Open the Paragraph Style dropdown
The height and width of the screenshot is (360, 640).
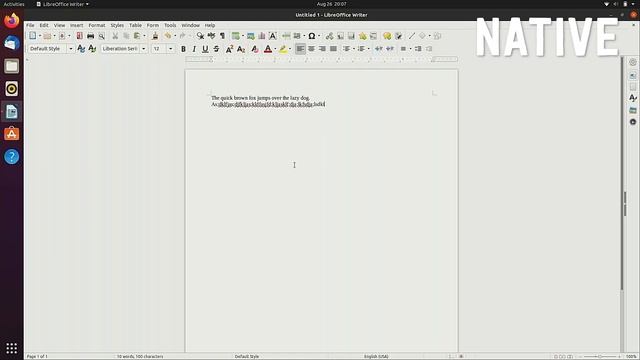[71, 49]
